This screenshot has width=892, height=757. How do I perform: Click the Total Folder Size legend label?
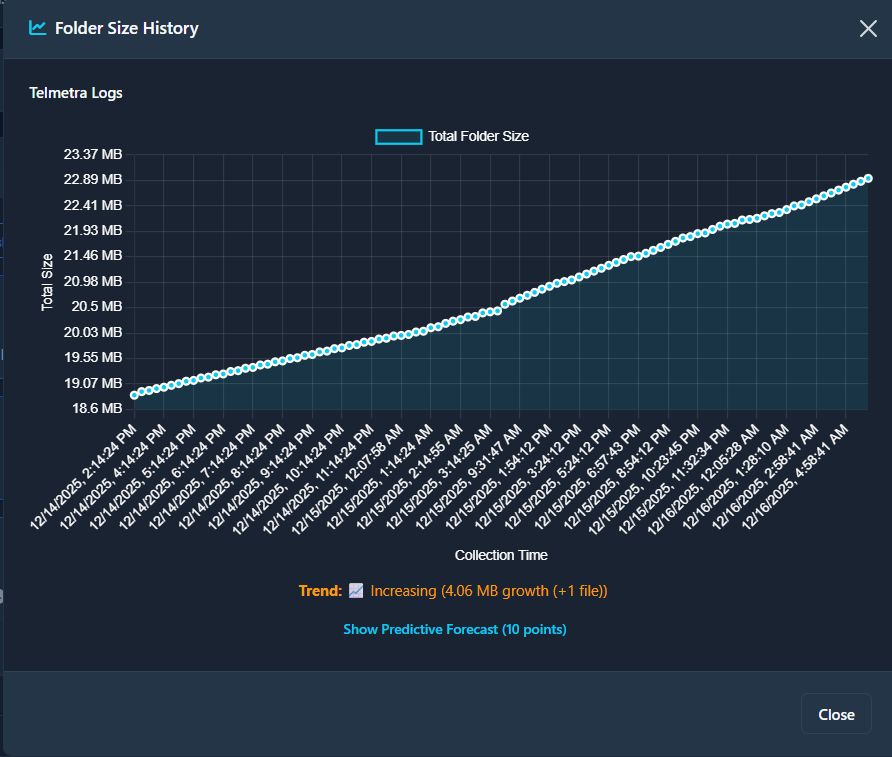[478, 136]
